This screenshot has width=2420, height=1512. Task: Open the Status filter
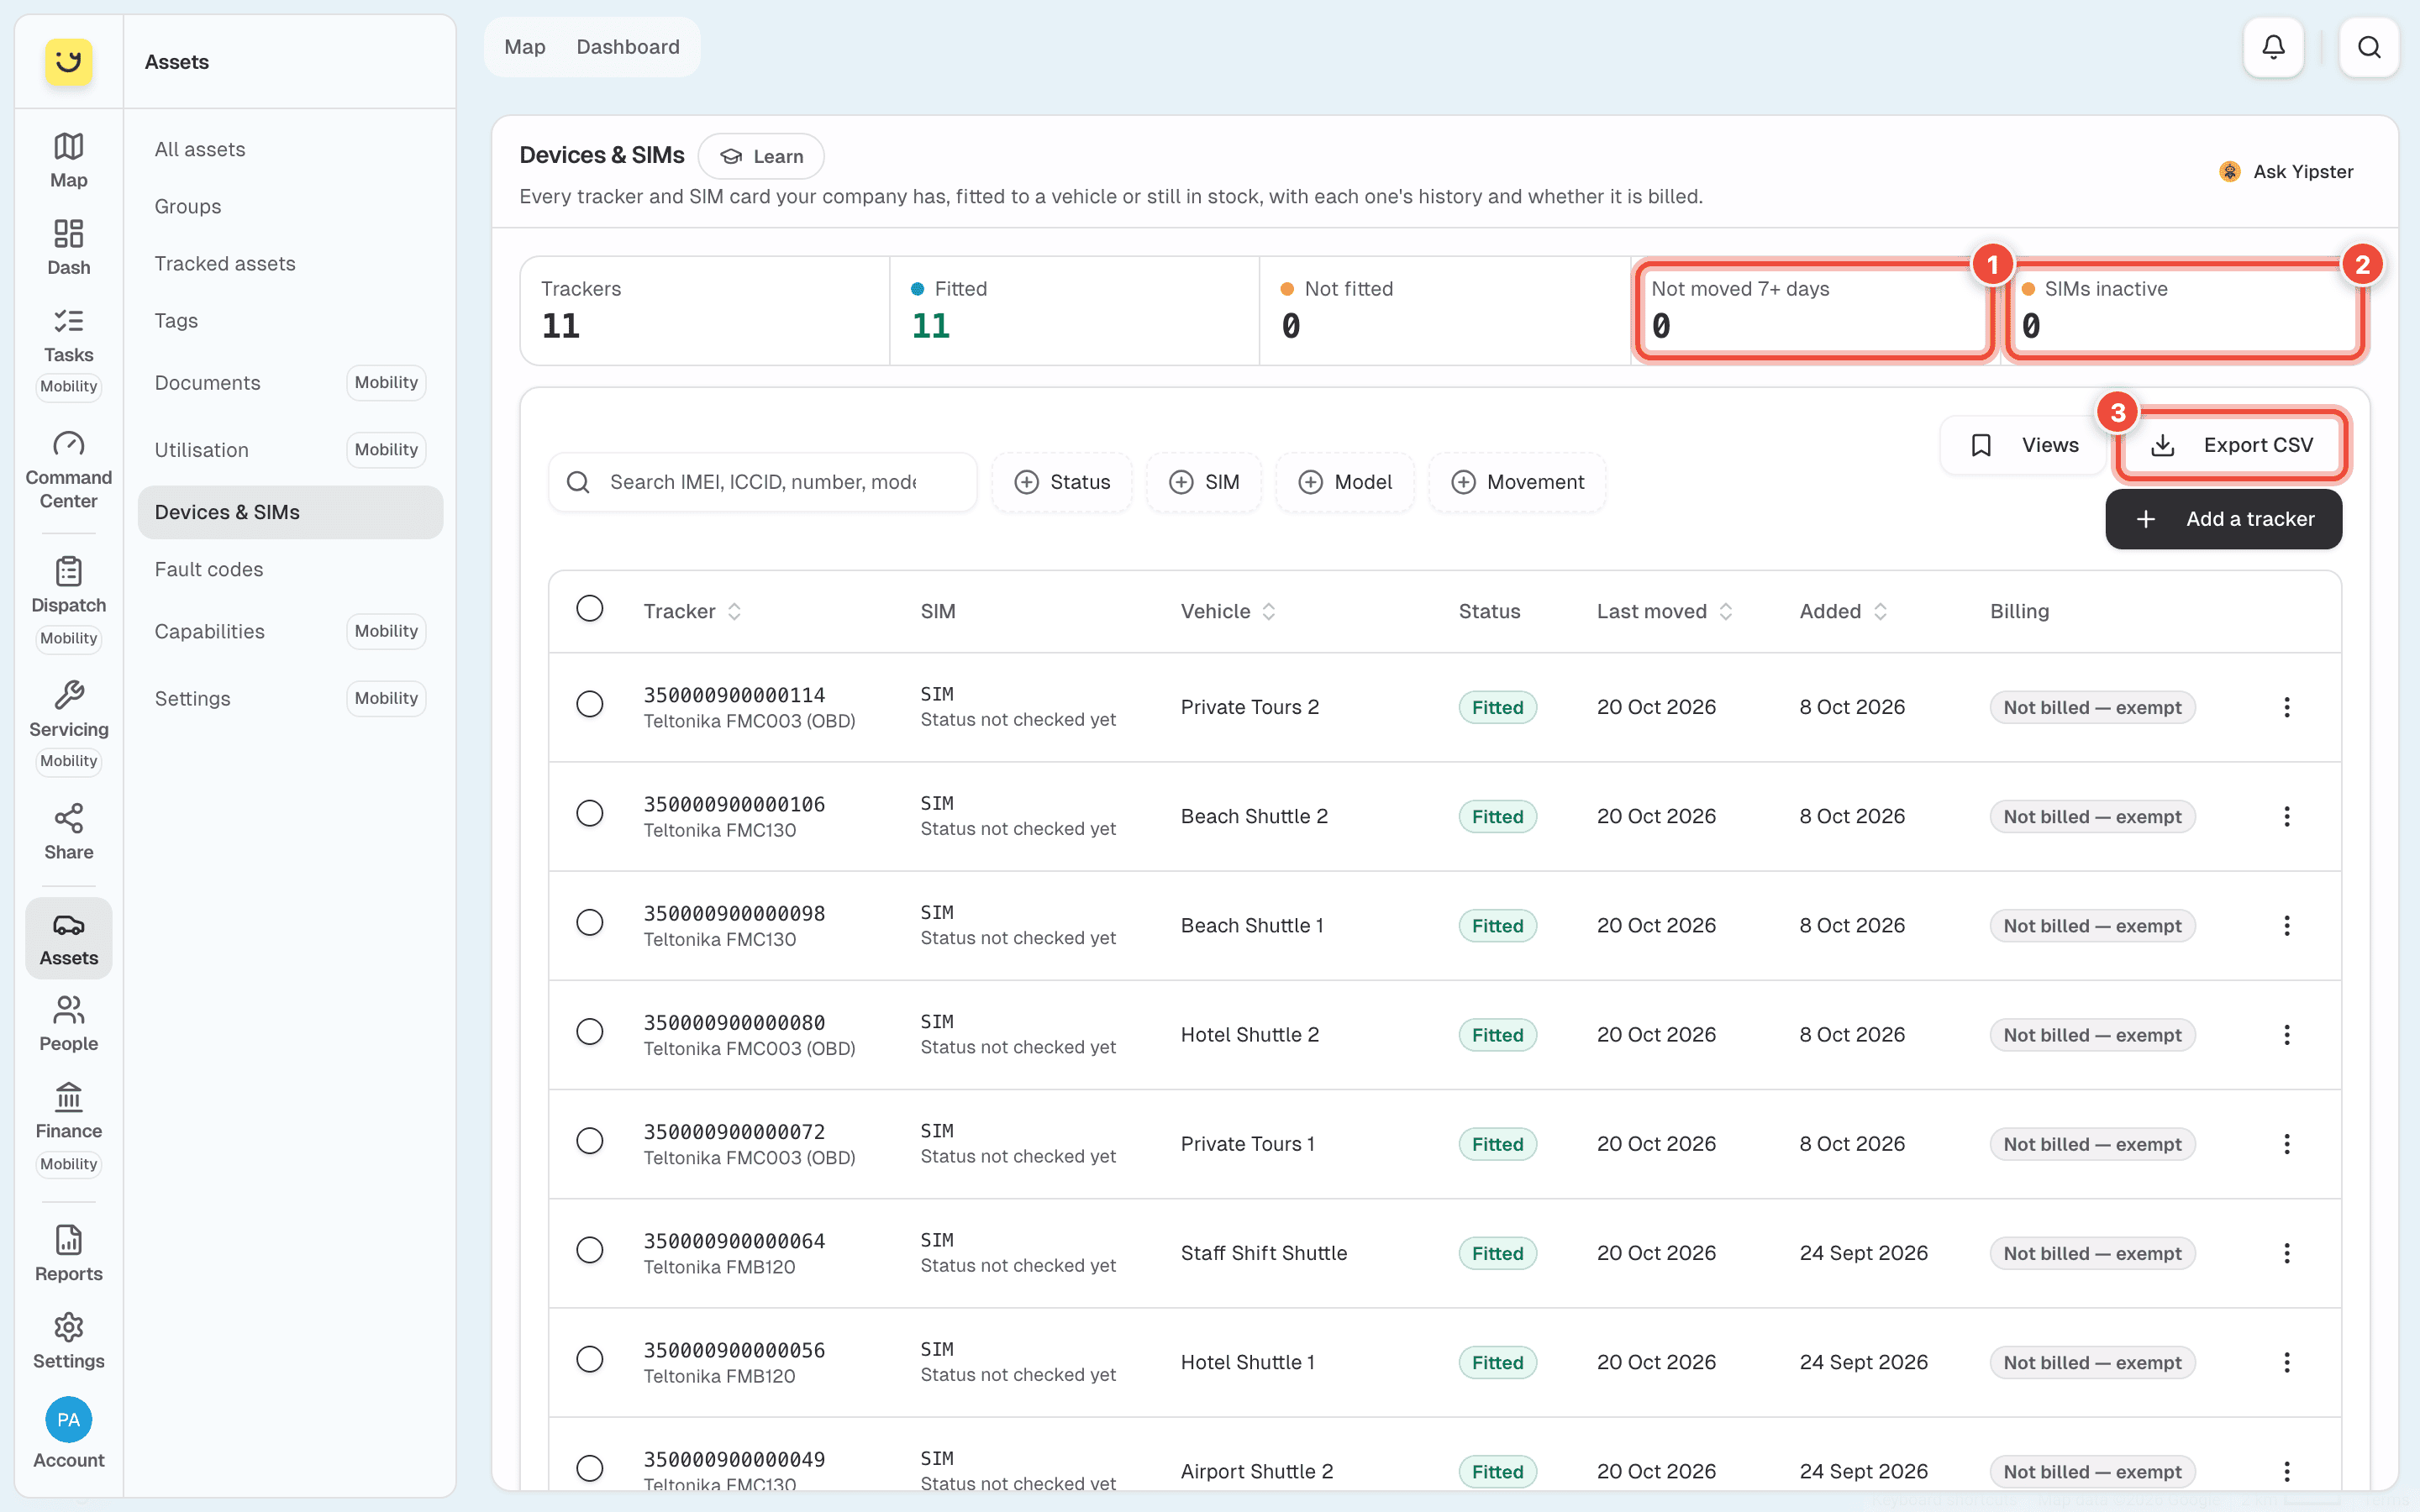pos(1062,482)
